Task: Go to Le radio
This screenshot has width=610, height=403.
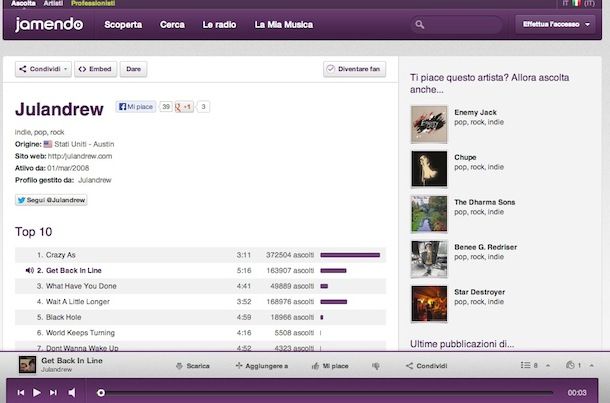Action: (219, 25)
